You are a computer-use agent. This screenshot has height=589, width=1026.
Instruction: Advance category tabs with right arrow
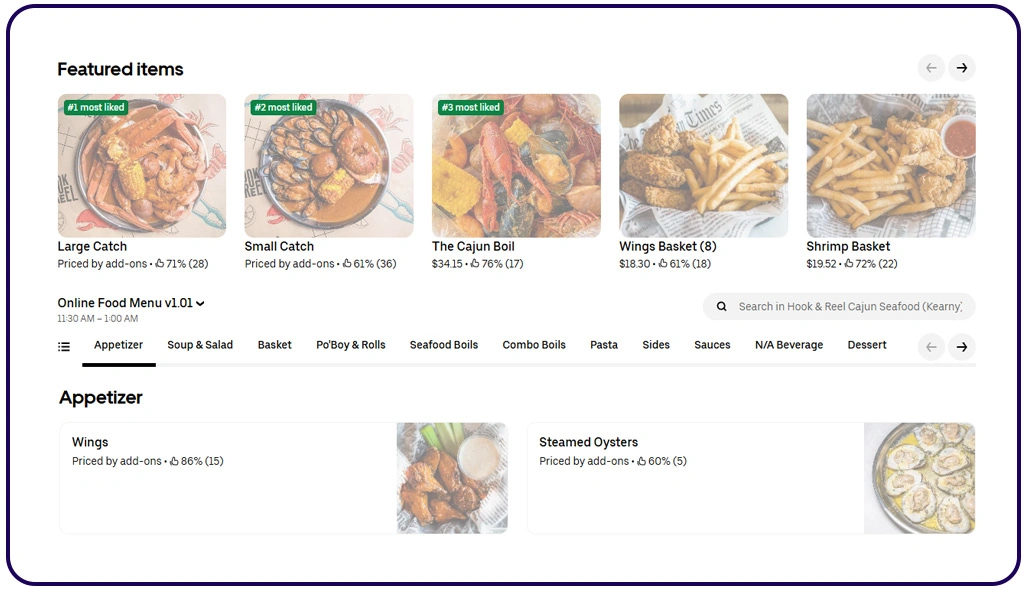(x=961, y=347)
